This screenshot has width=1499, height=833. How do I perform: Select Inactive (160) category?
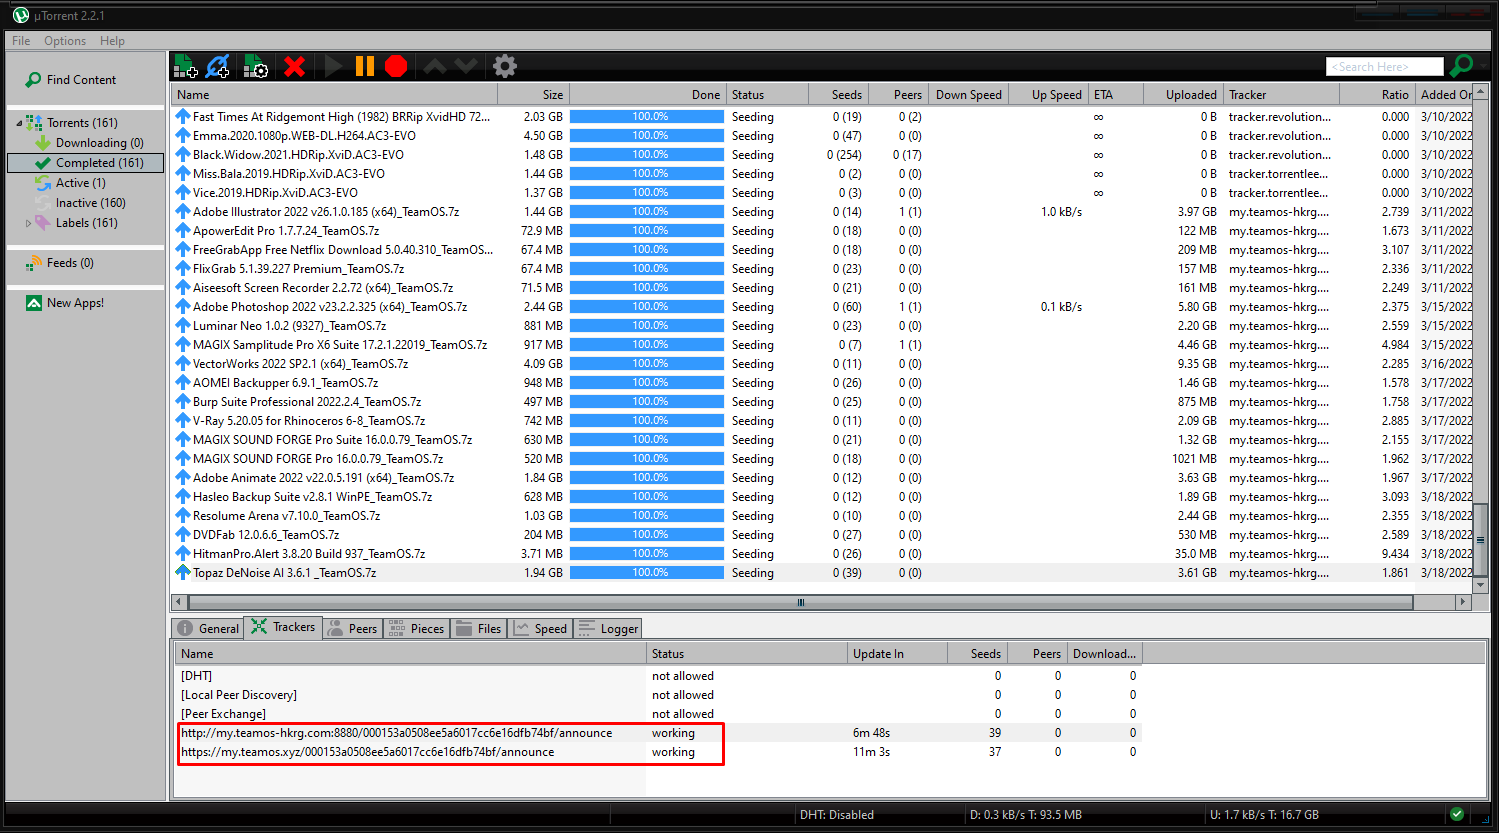pyautogui.click(x=91, y=203)
